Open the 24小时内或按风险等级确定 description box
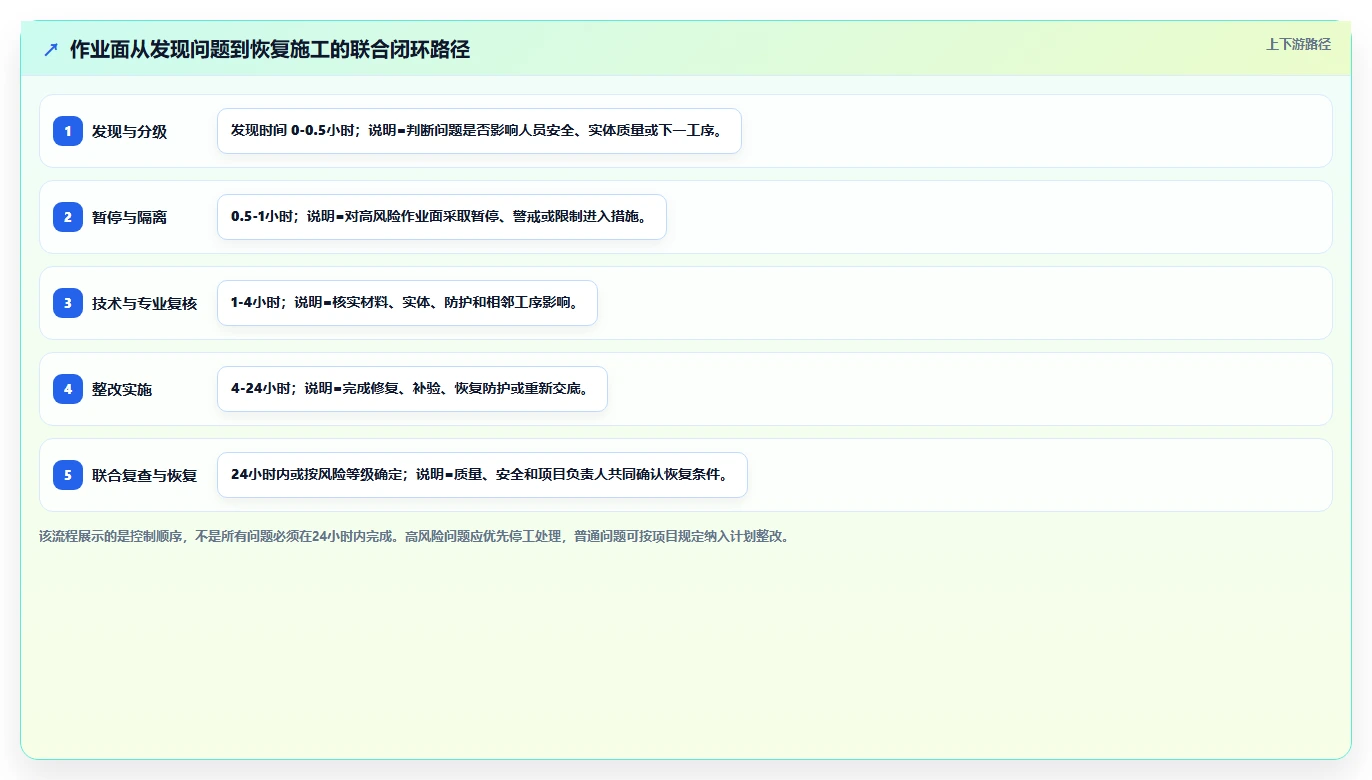 [482, 475]
